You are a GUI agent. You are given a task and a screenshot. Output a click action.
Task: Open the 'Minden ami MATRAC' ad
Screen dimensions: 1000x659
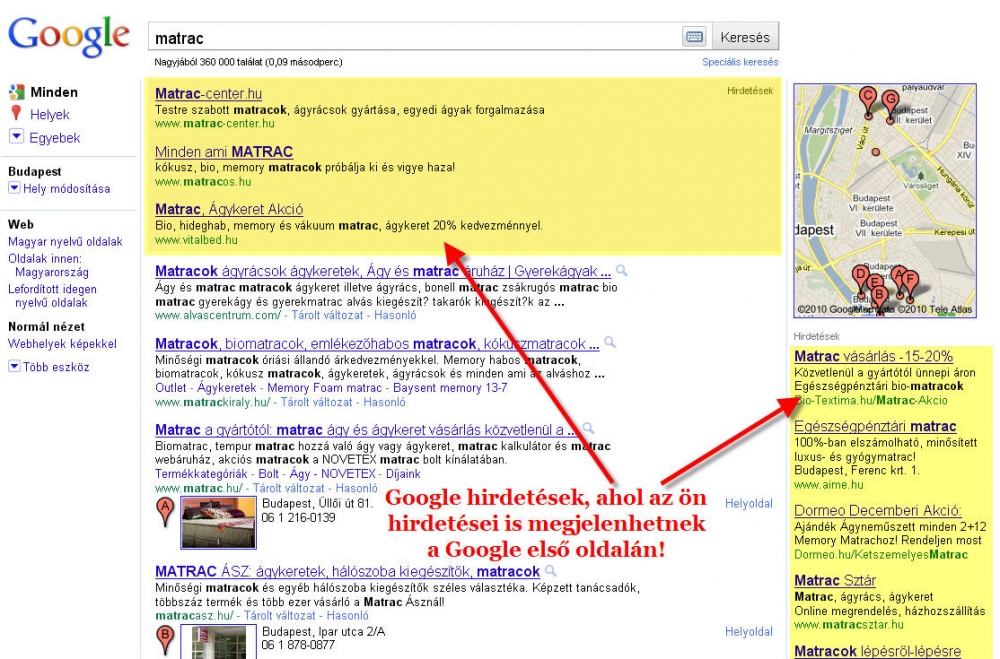click(224, 152)
